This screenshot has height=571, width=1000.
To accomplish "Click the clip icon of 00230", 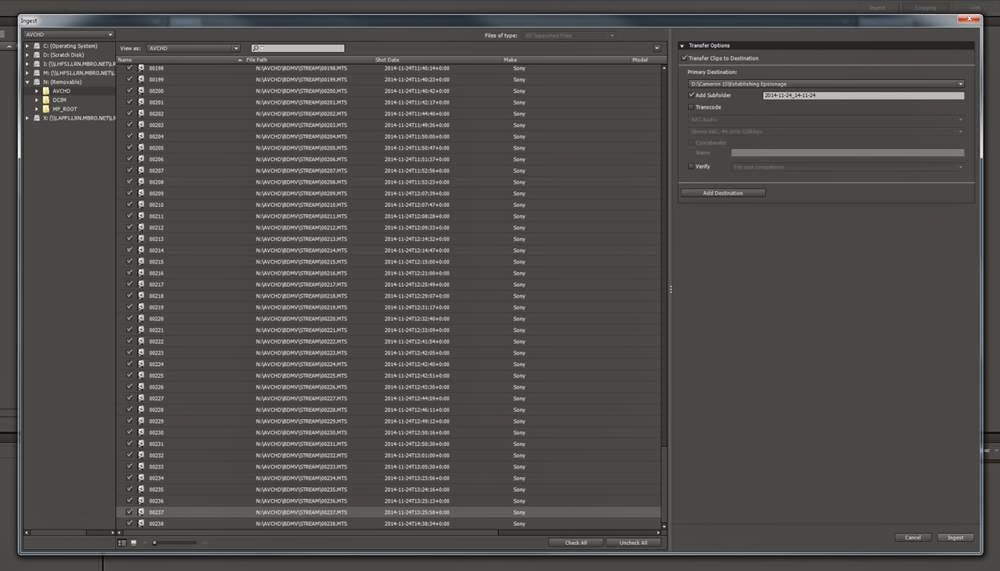I will 141,433.
